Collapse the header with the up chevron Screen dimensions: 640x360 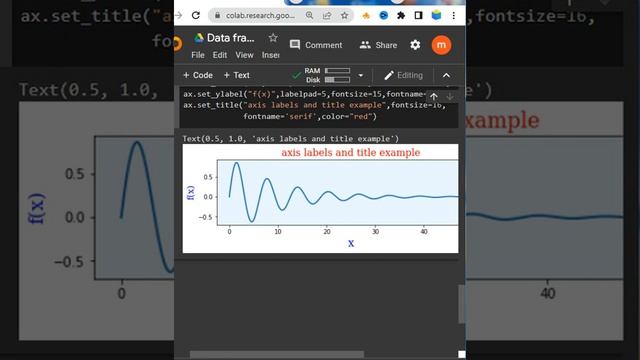click(447, 75)
